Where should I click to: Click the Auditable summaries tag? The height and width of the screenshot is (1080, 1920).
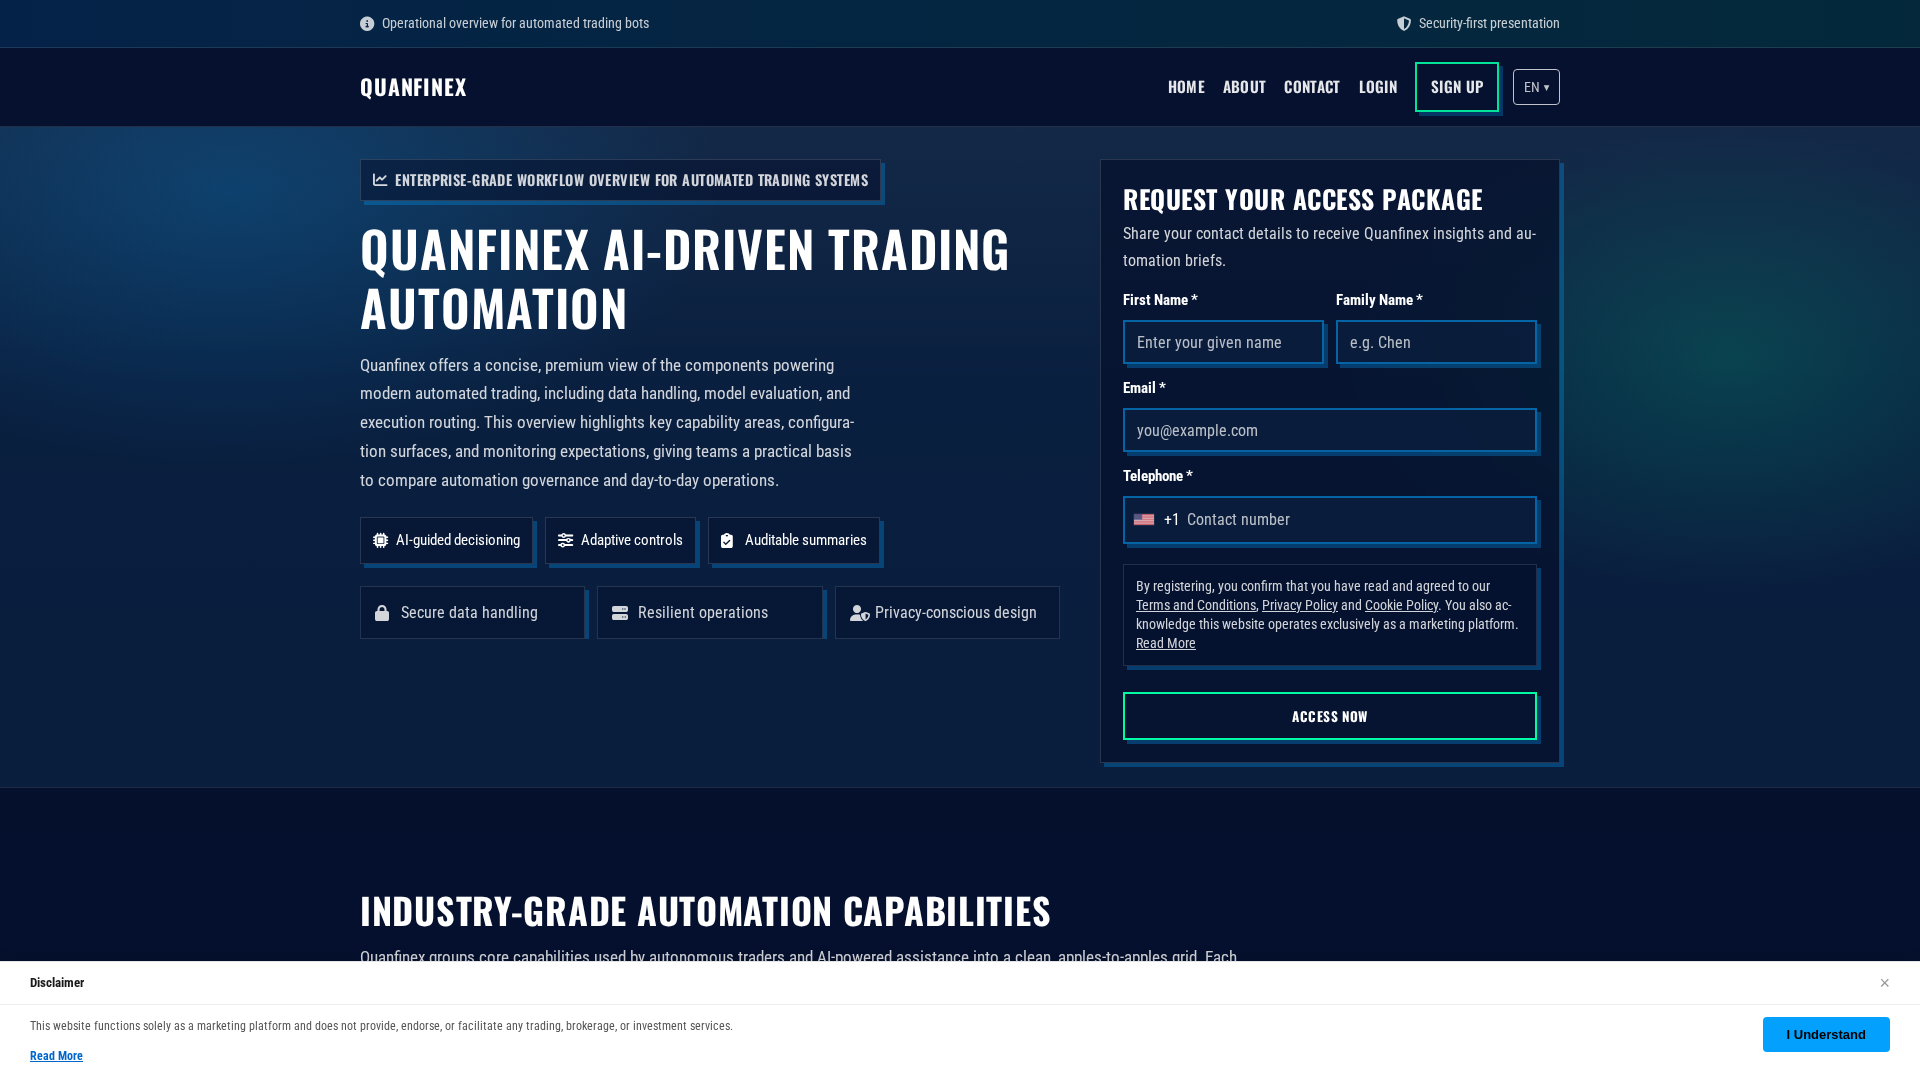click(794, 541)
